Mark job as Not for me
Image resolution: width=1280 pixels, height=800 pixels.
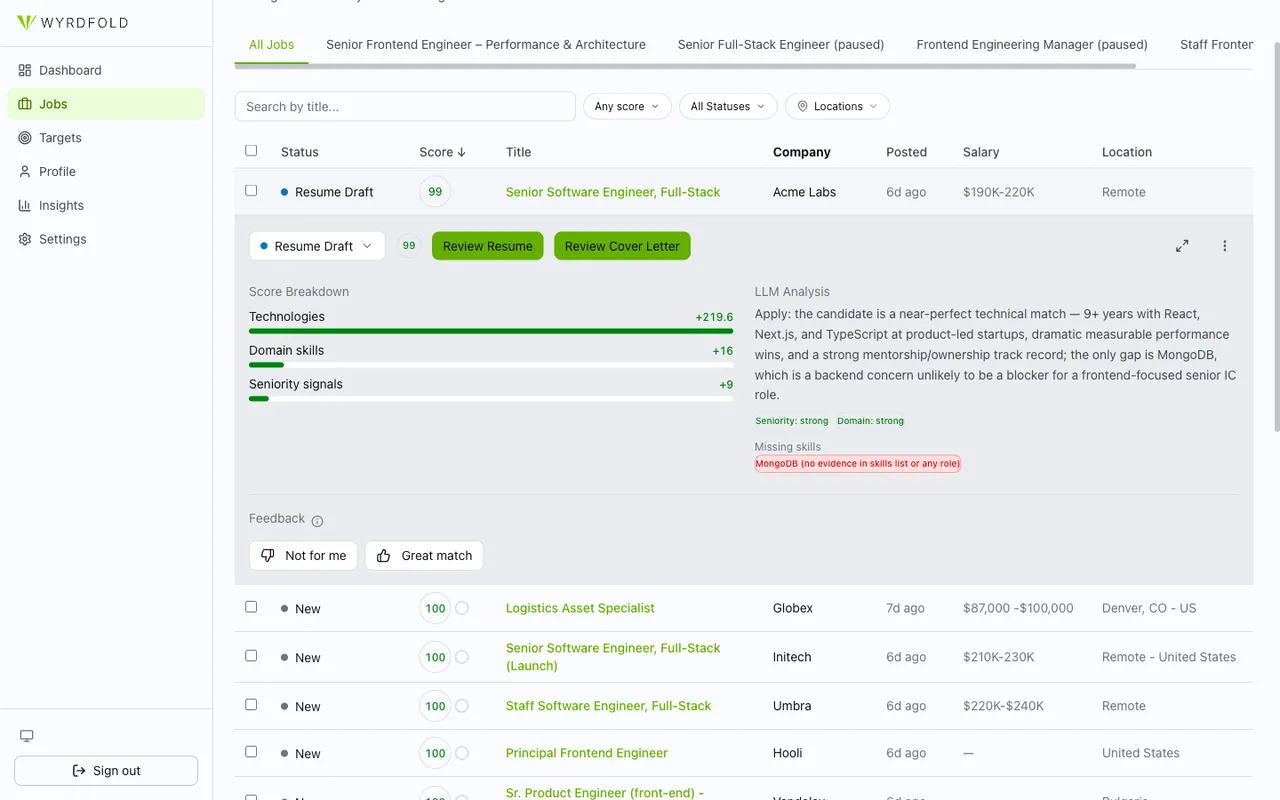pos(303,556)
